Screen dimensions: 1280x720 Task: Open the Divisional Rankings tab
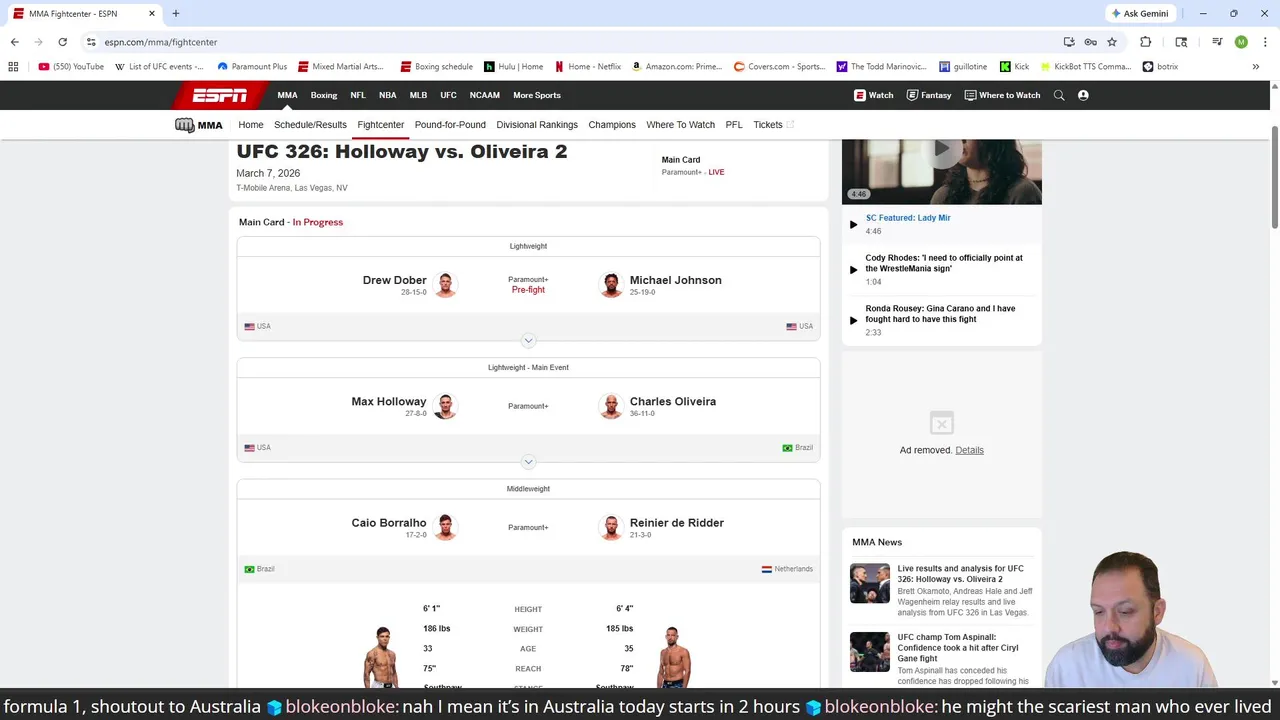tap(537, 125)
